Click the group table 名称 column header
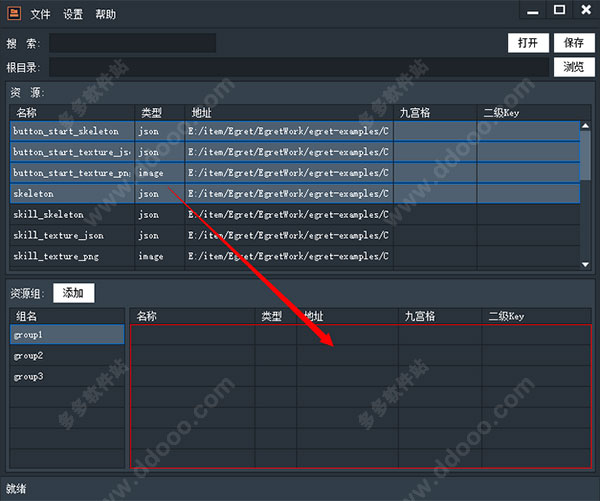Screen dimensions: 600x501 pyautogui.click(x=192, y=316)
